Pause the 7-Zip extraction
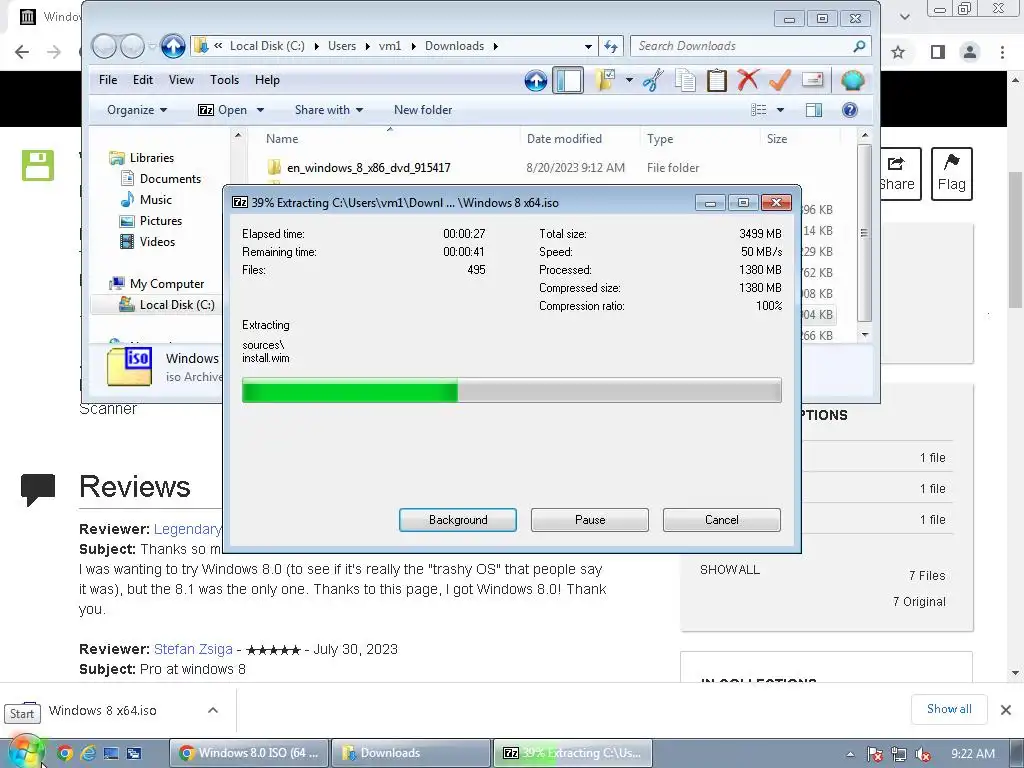 point(590,520)
